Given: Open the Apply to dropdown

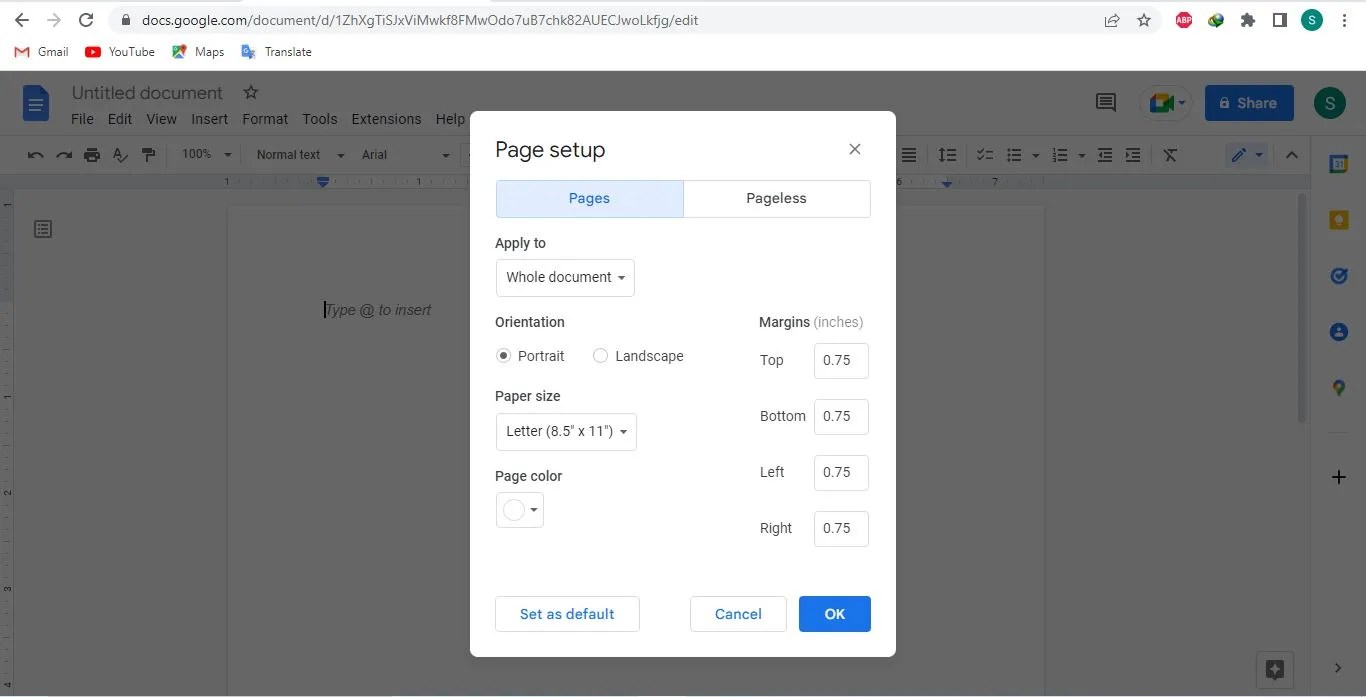Looking at the screenshot, I should pos(564,277).
